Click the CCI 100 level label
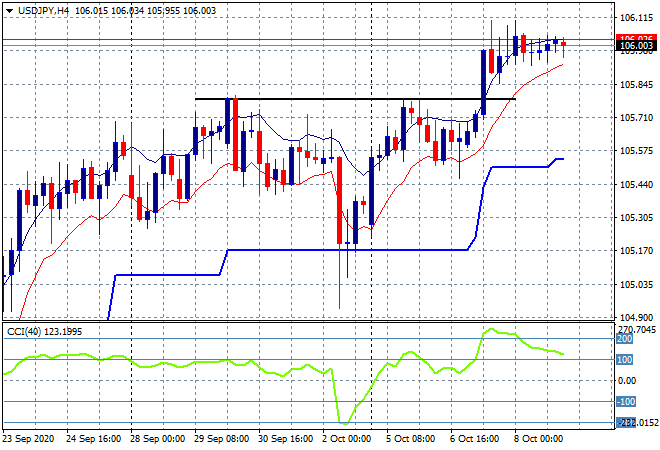The width and height of the screenshot is (660, 450). click(x=625, y=359)
